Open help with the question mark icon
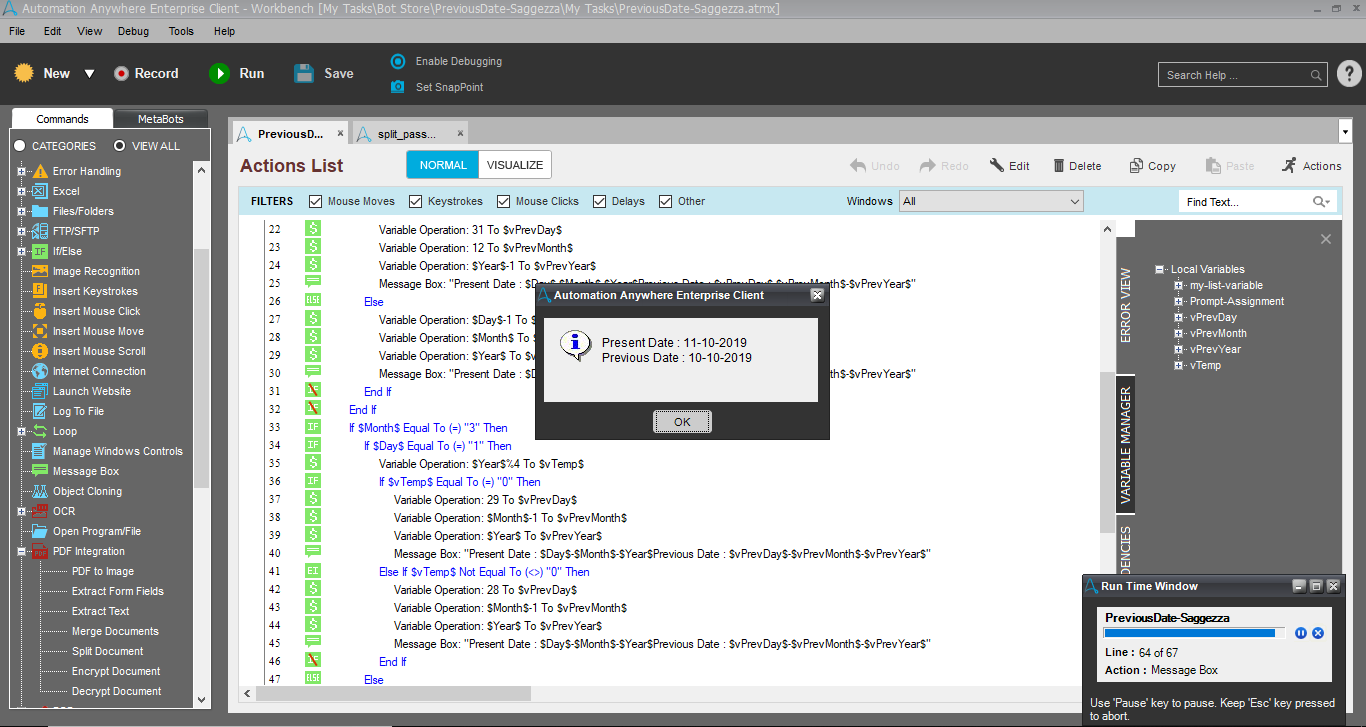 point(1349,74)
